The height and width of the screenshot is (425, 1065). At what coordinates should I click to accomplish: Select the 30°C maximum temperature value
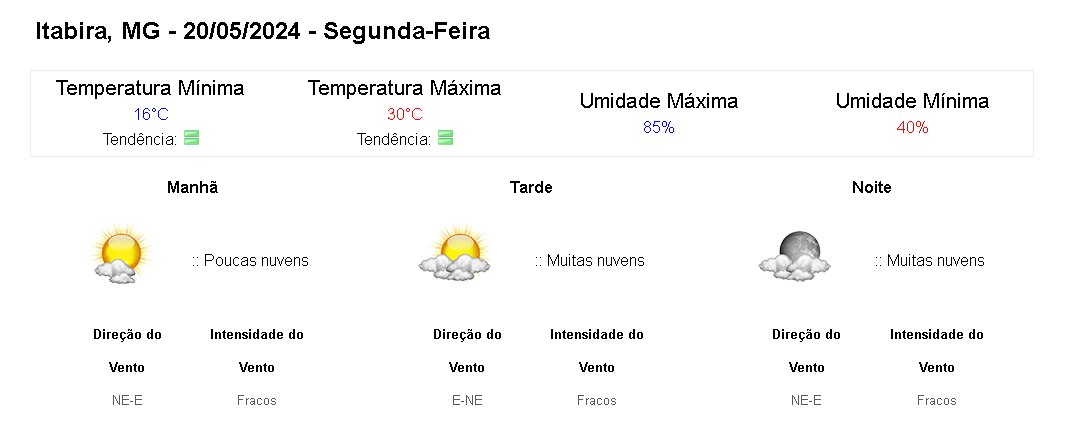(x=404, y=114)
